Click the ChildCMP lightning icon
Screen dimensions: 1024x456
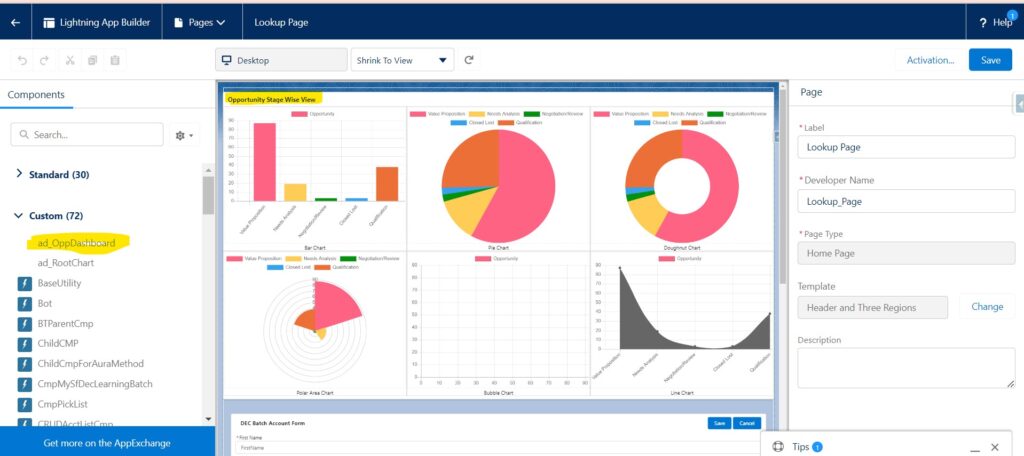[25, 344]
